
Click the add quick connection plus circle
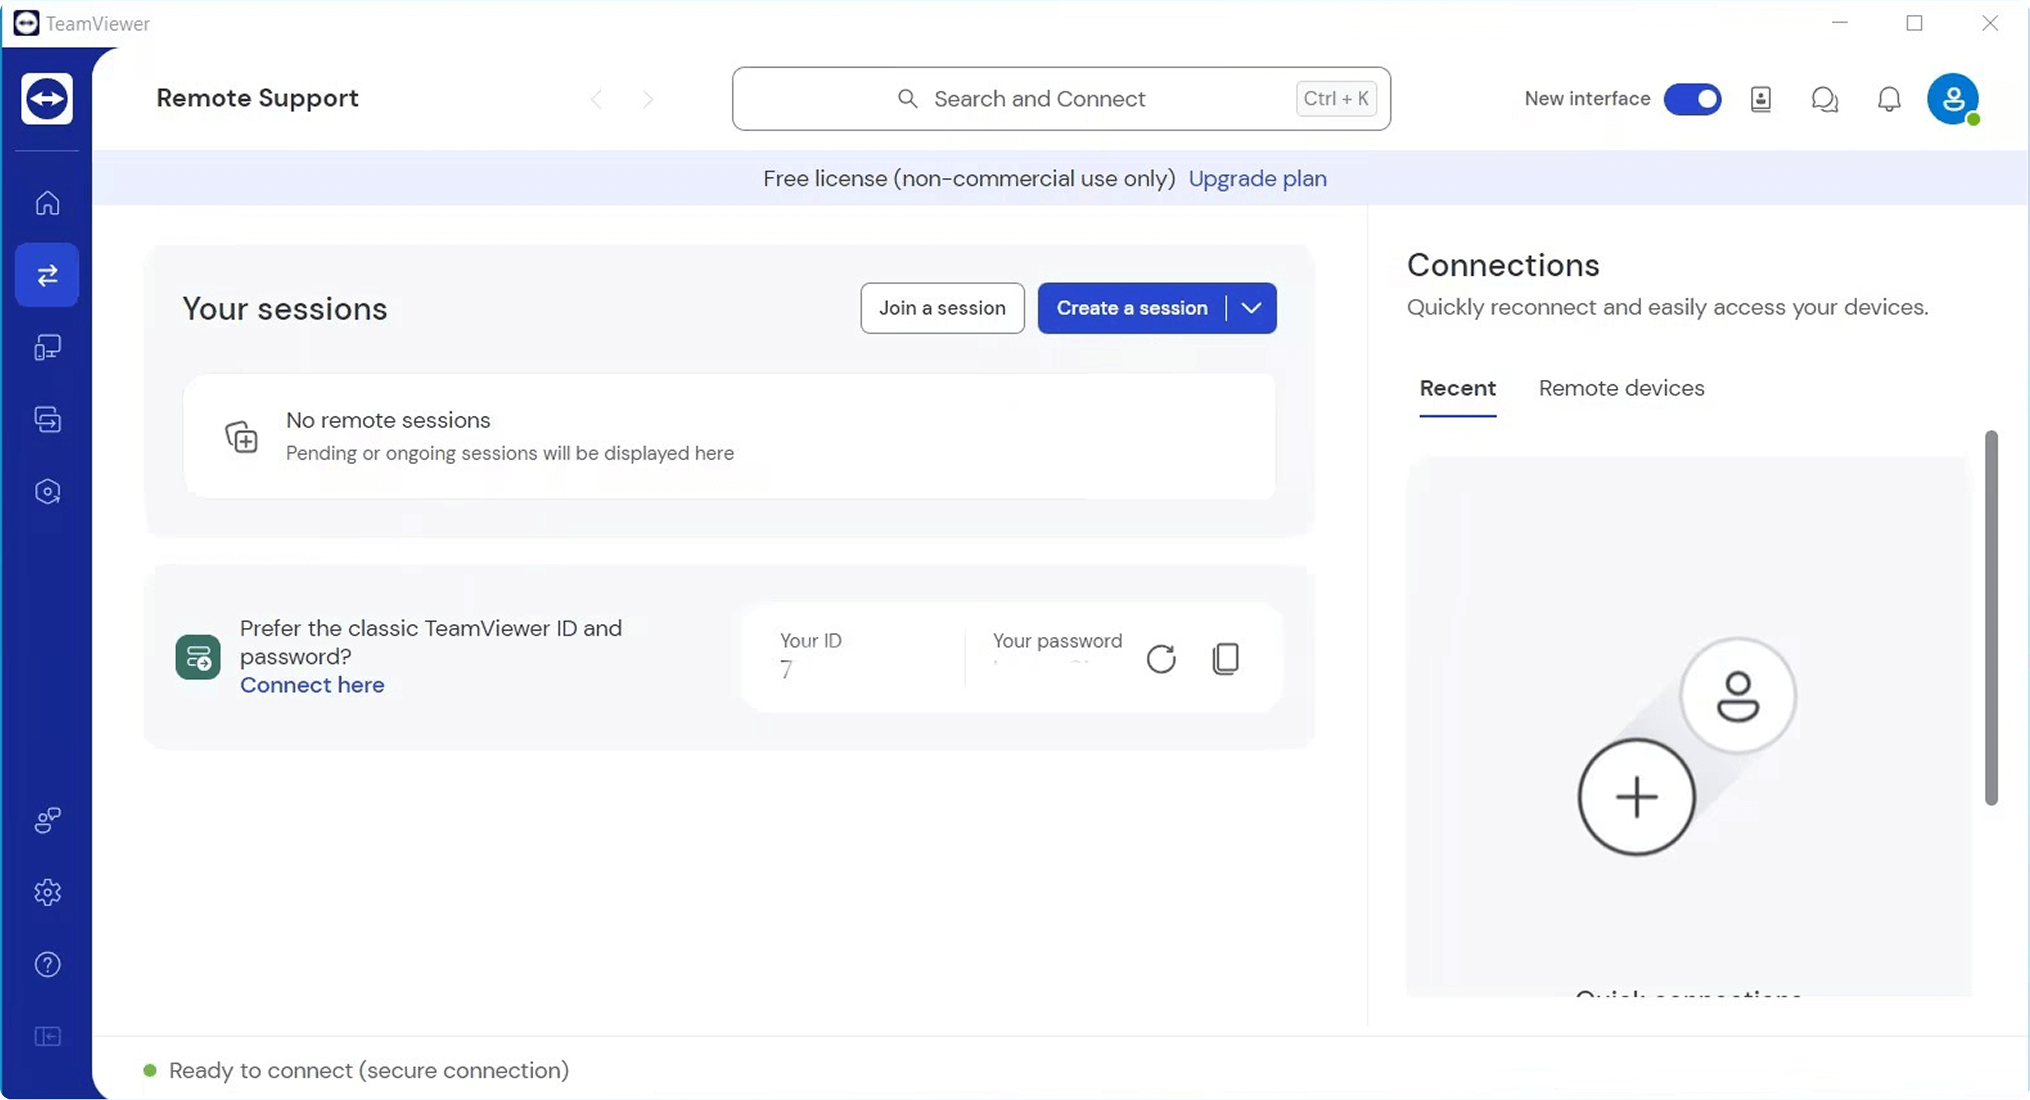click(1637, 797)
